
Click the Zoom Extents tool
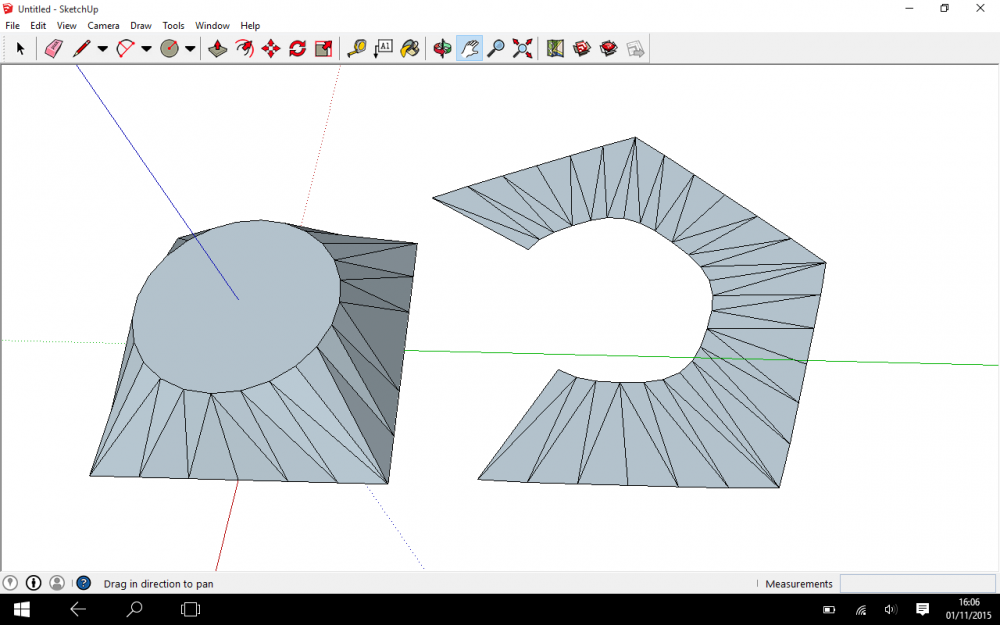coord(522,48)
